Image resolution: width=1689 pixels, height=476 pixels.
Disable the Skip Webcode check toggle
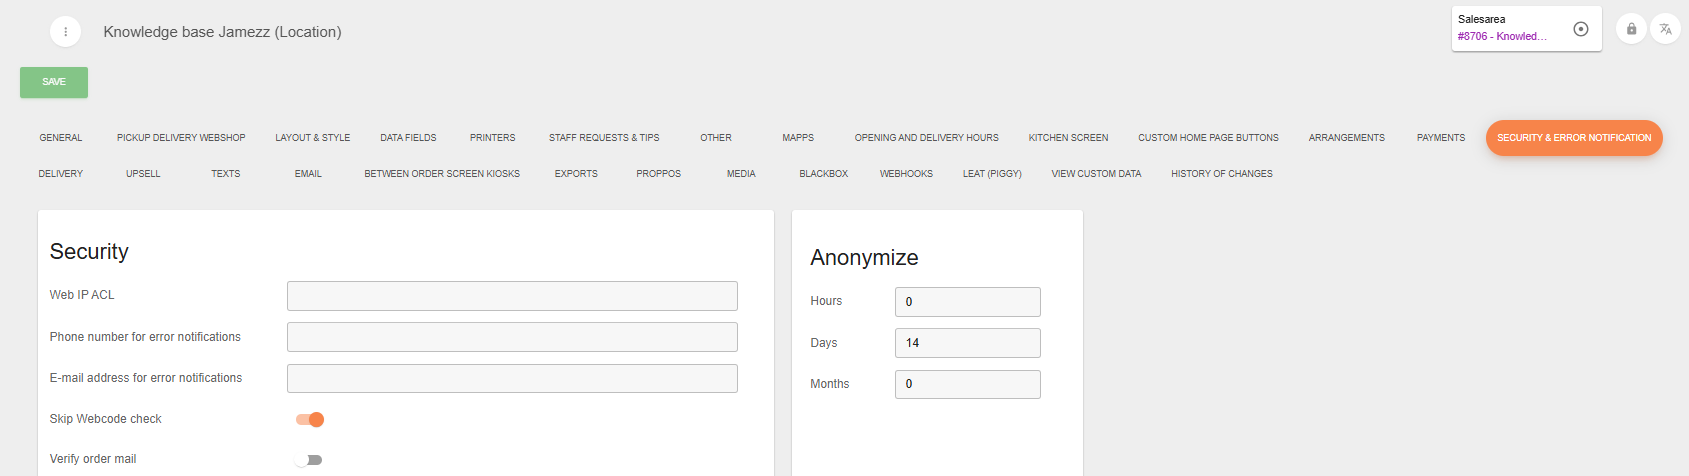[310, 420]
